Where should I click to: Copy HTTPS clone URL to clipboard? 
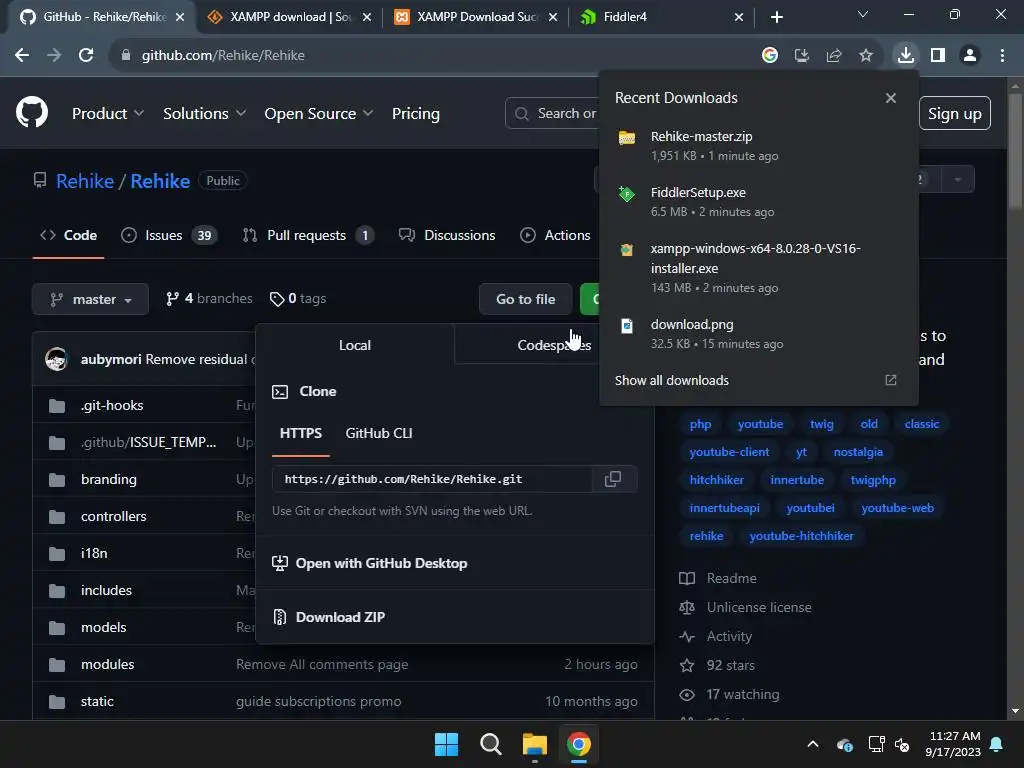(613, 479)
